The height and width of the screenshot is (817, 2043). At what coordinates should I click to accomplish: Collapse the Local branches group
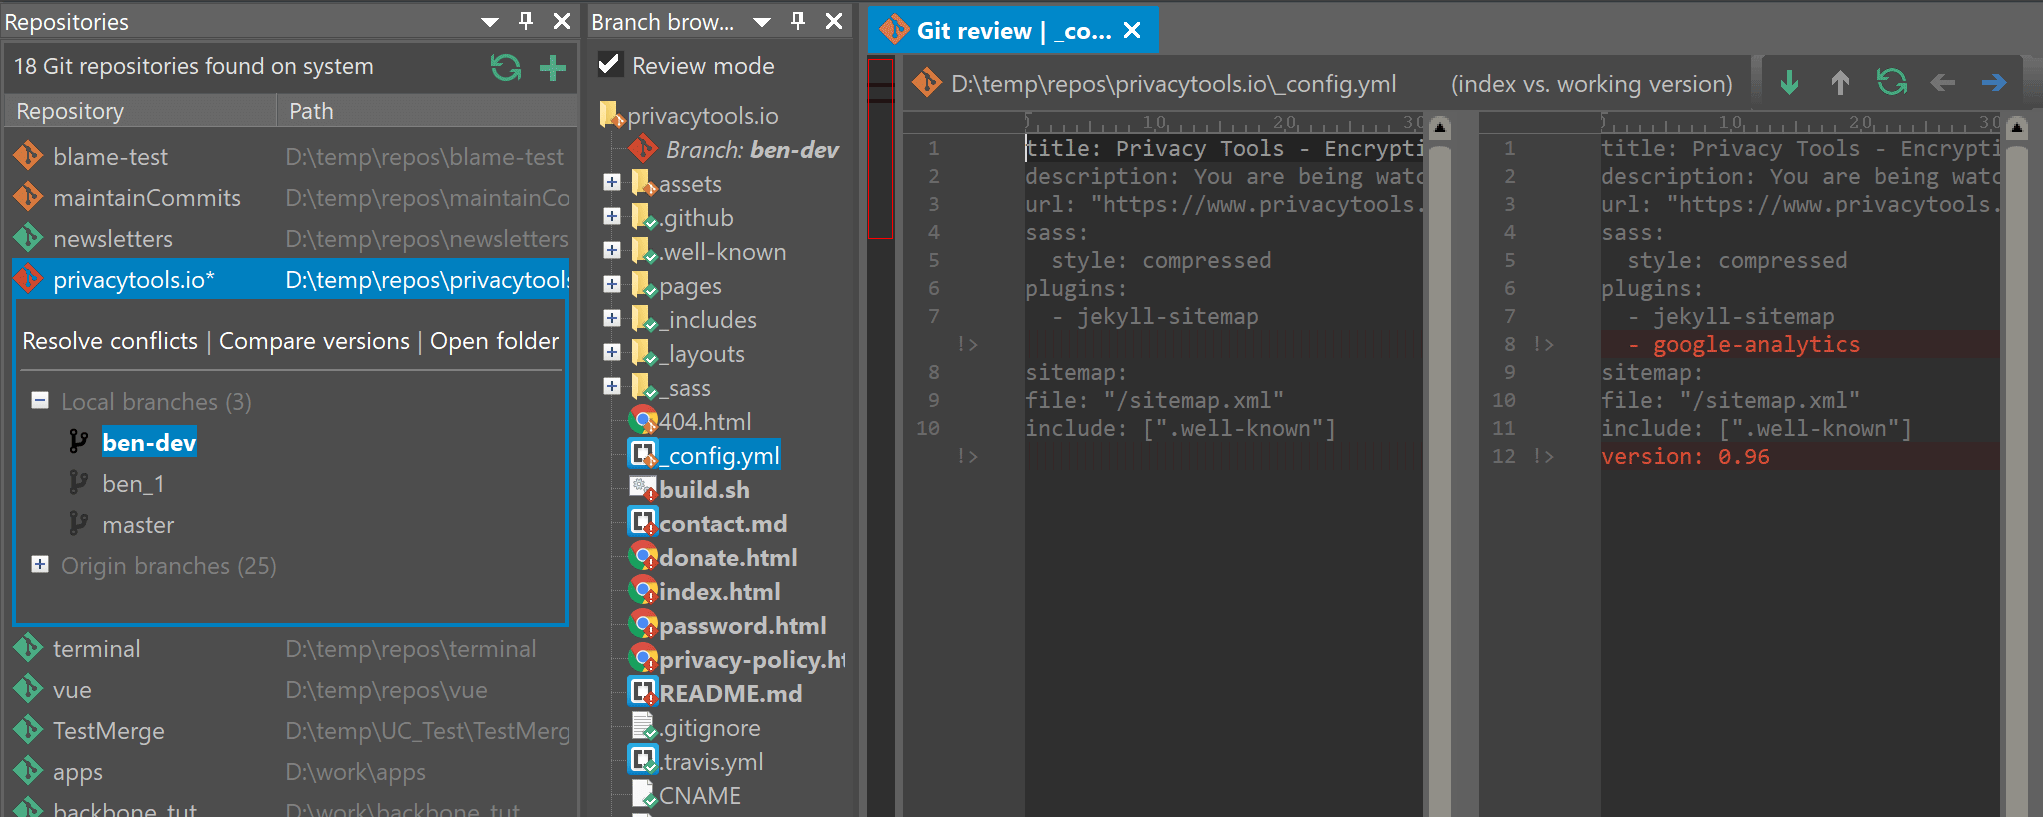pyautogui.click(x=40, y=401)
